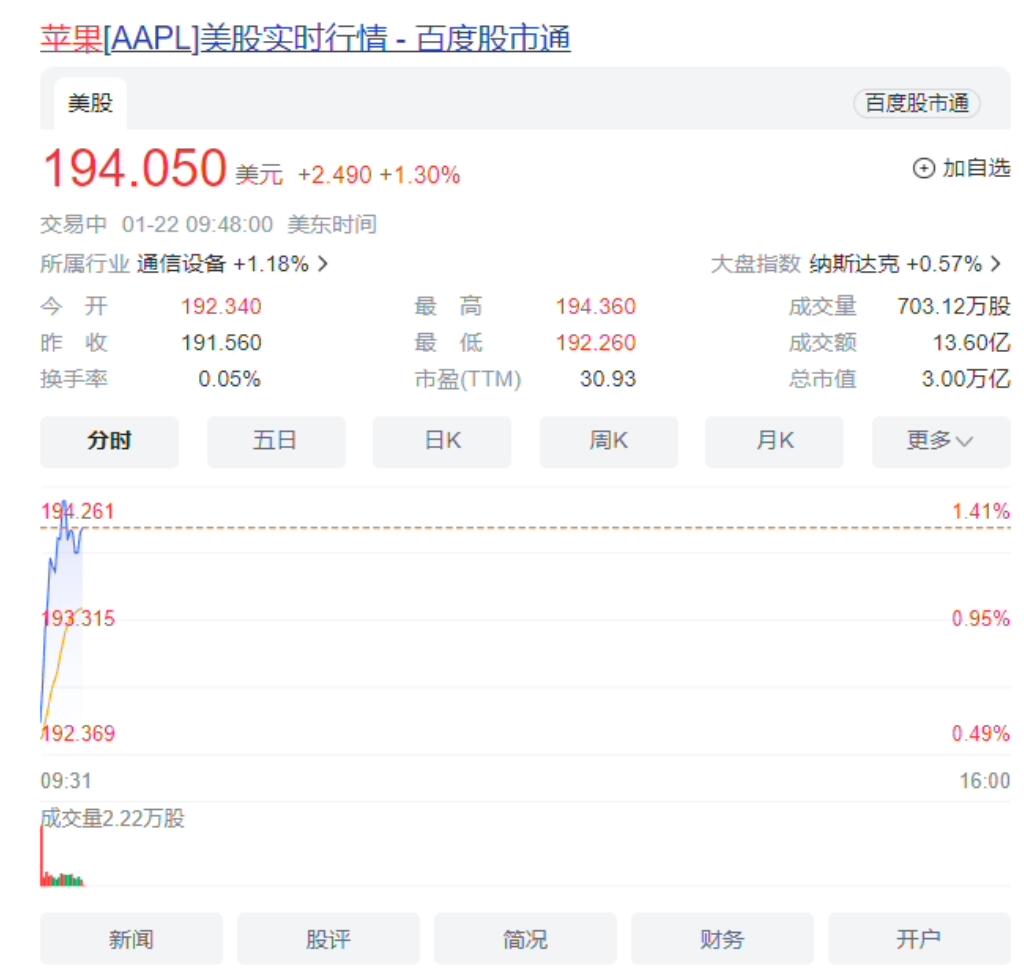Click the 开户 button

[919, 939]
